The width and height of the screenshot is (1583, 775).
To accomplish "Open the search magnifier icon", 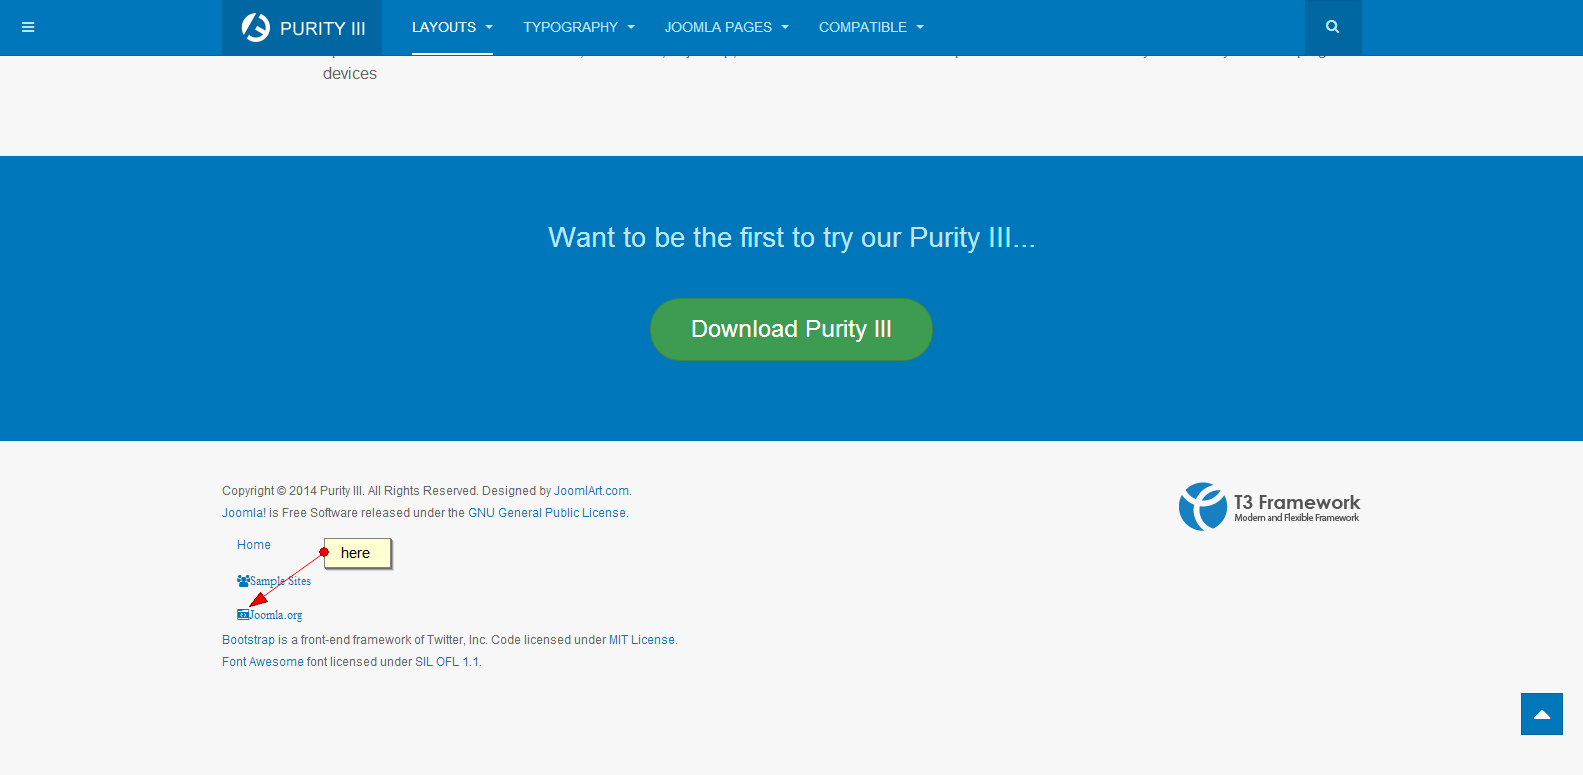I will 1332,27.
